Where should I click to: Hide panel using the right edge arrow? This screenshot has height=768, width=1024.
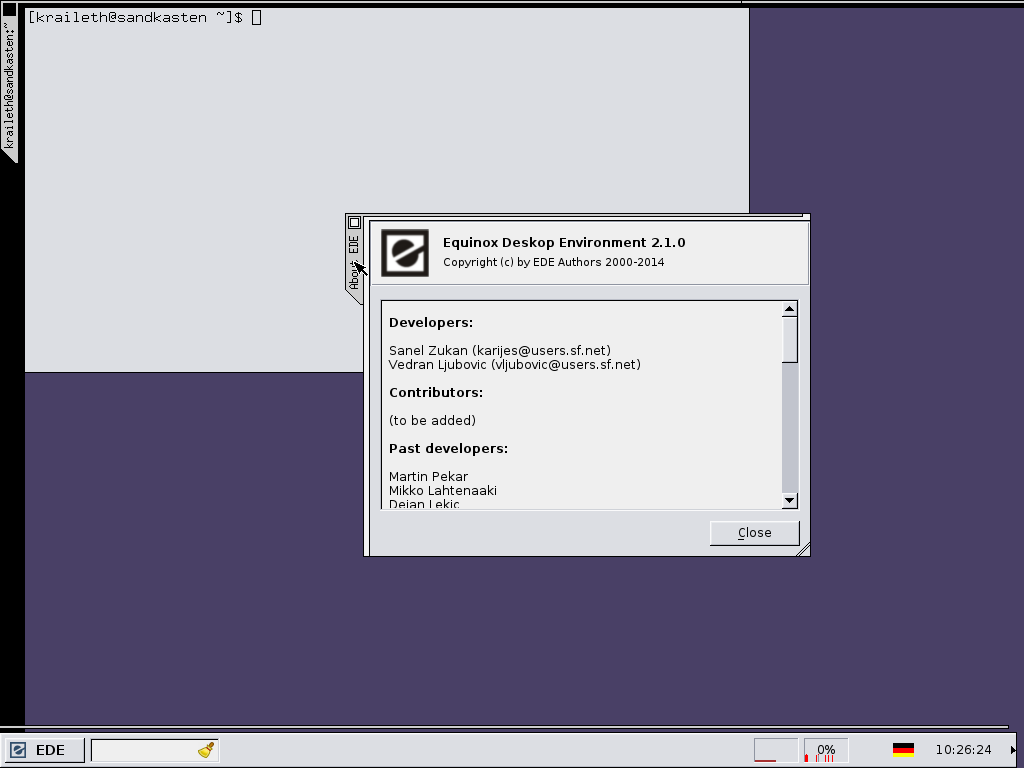pyautogui.click(x=1014, y=750)
